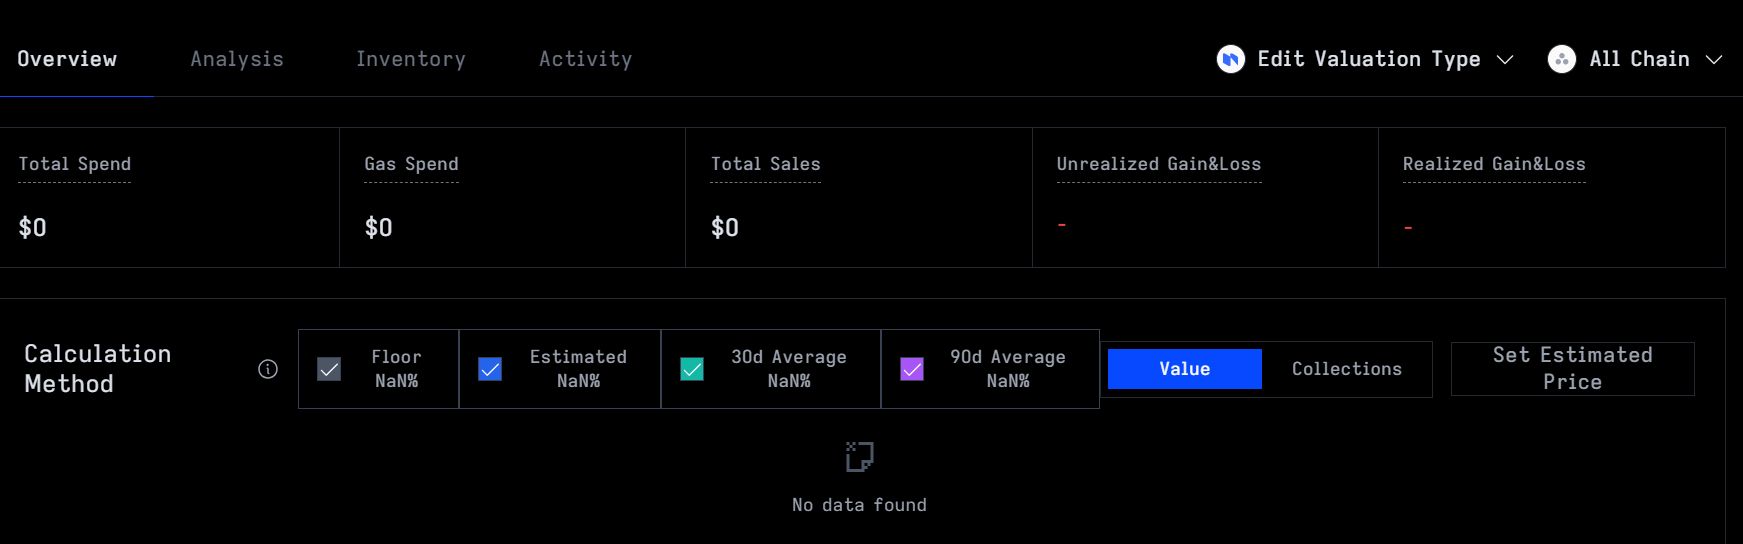Switch to the Analysis tab

pyautogui.click(x=237, y=59)
